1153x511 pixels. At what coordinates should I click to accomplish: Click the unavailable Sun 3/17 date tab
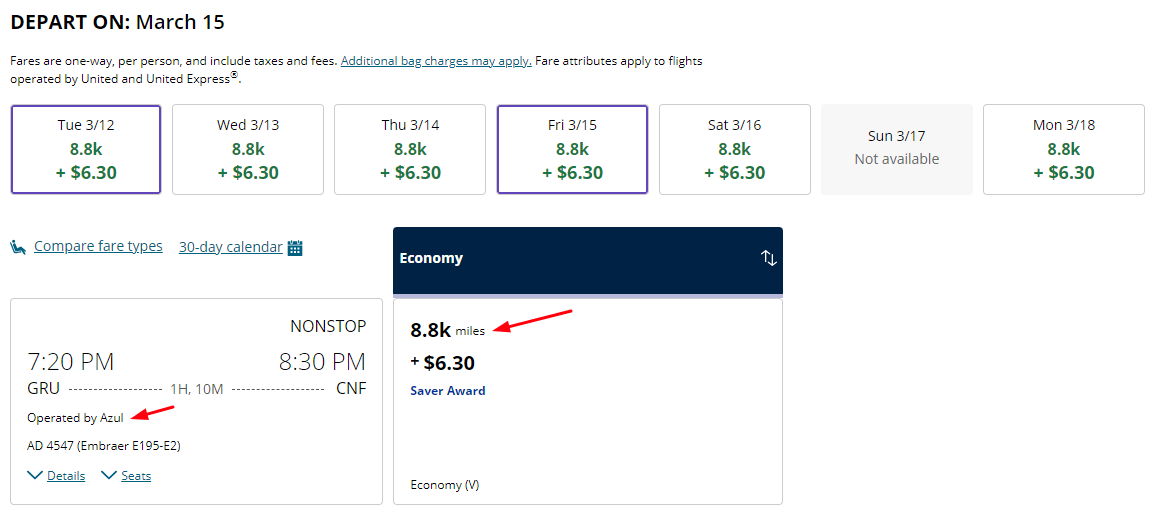896,149
